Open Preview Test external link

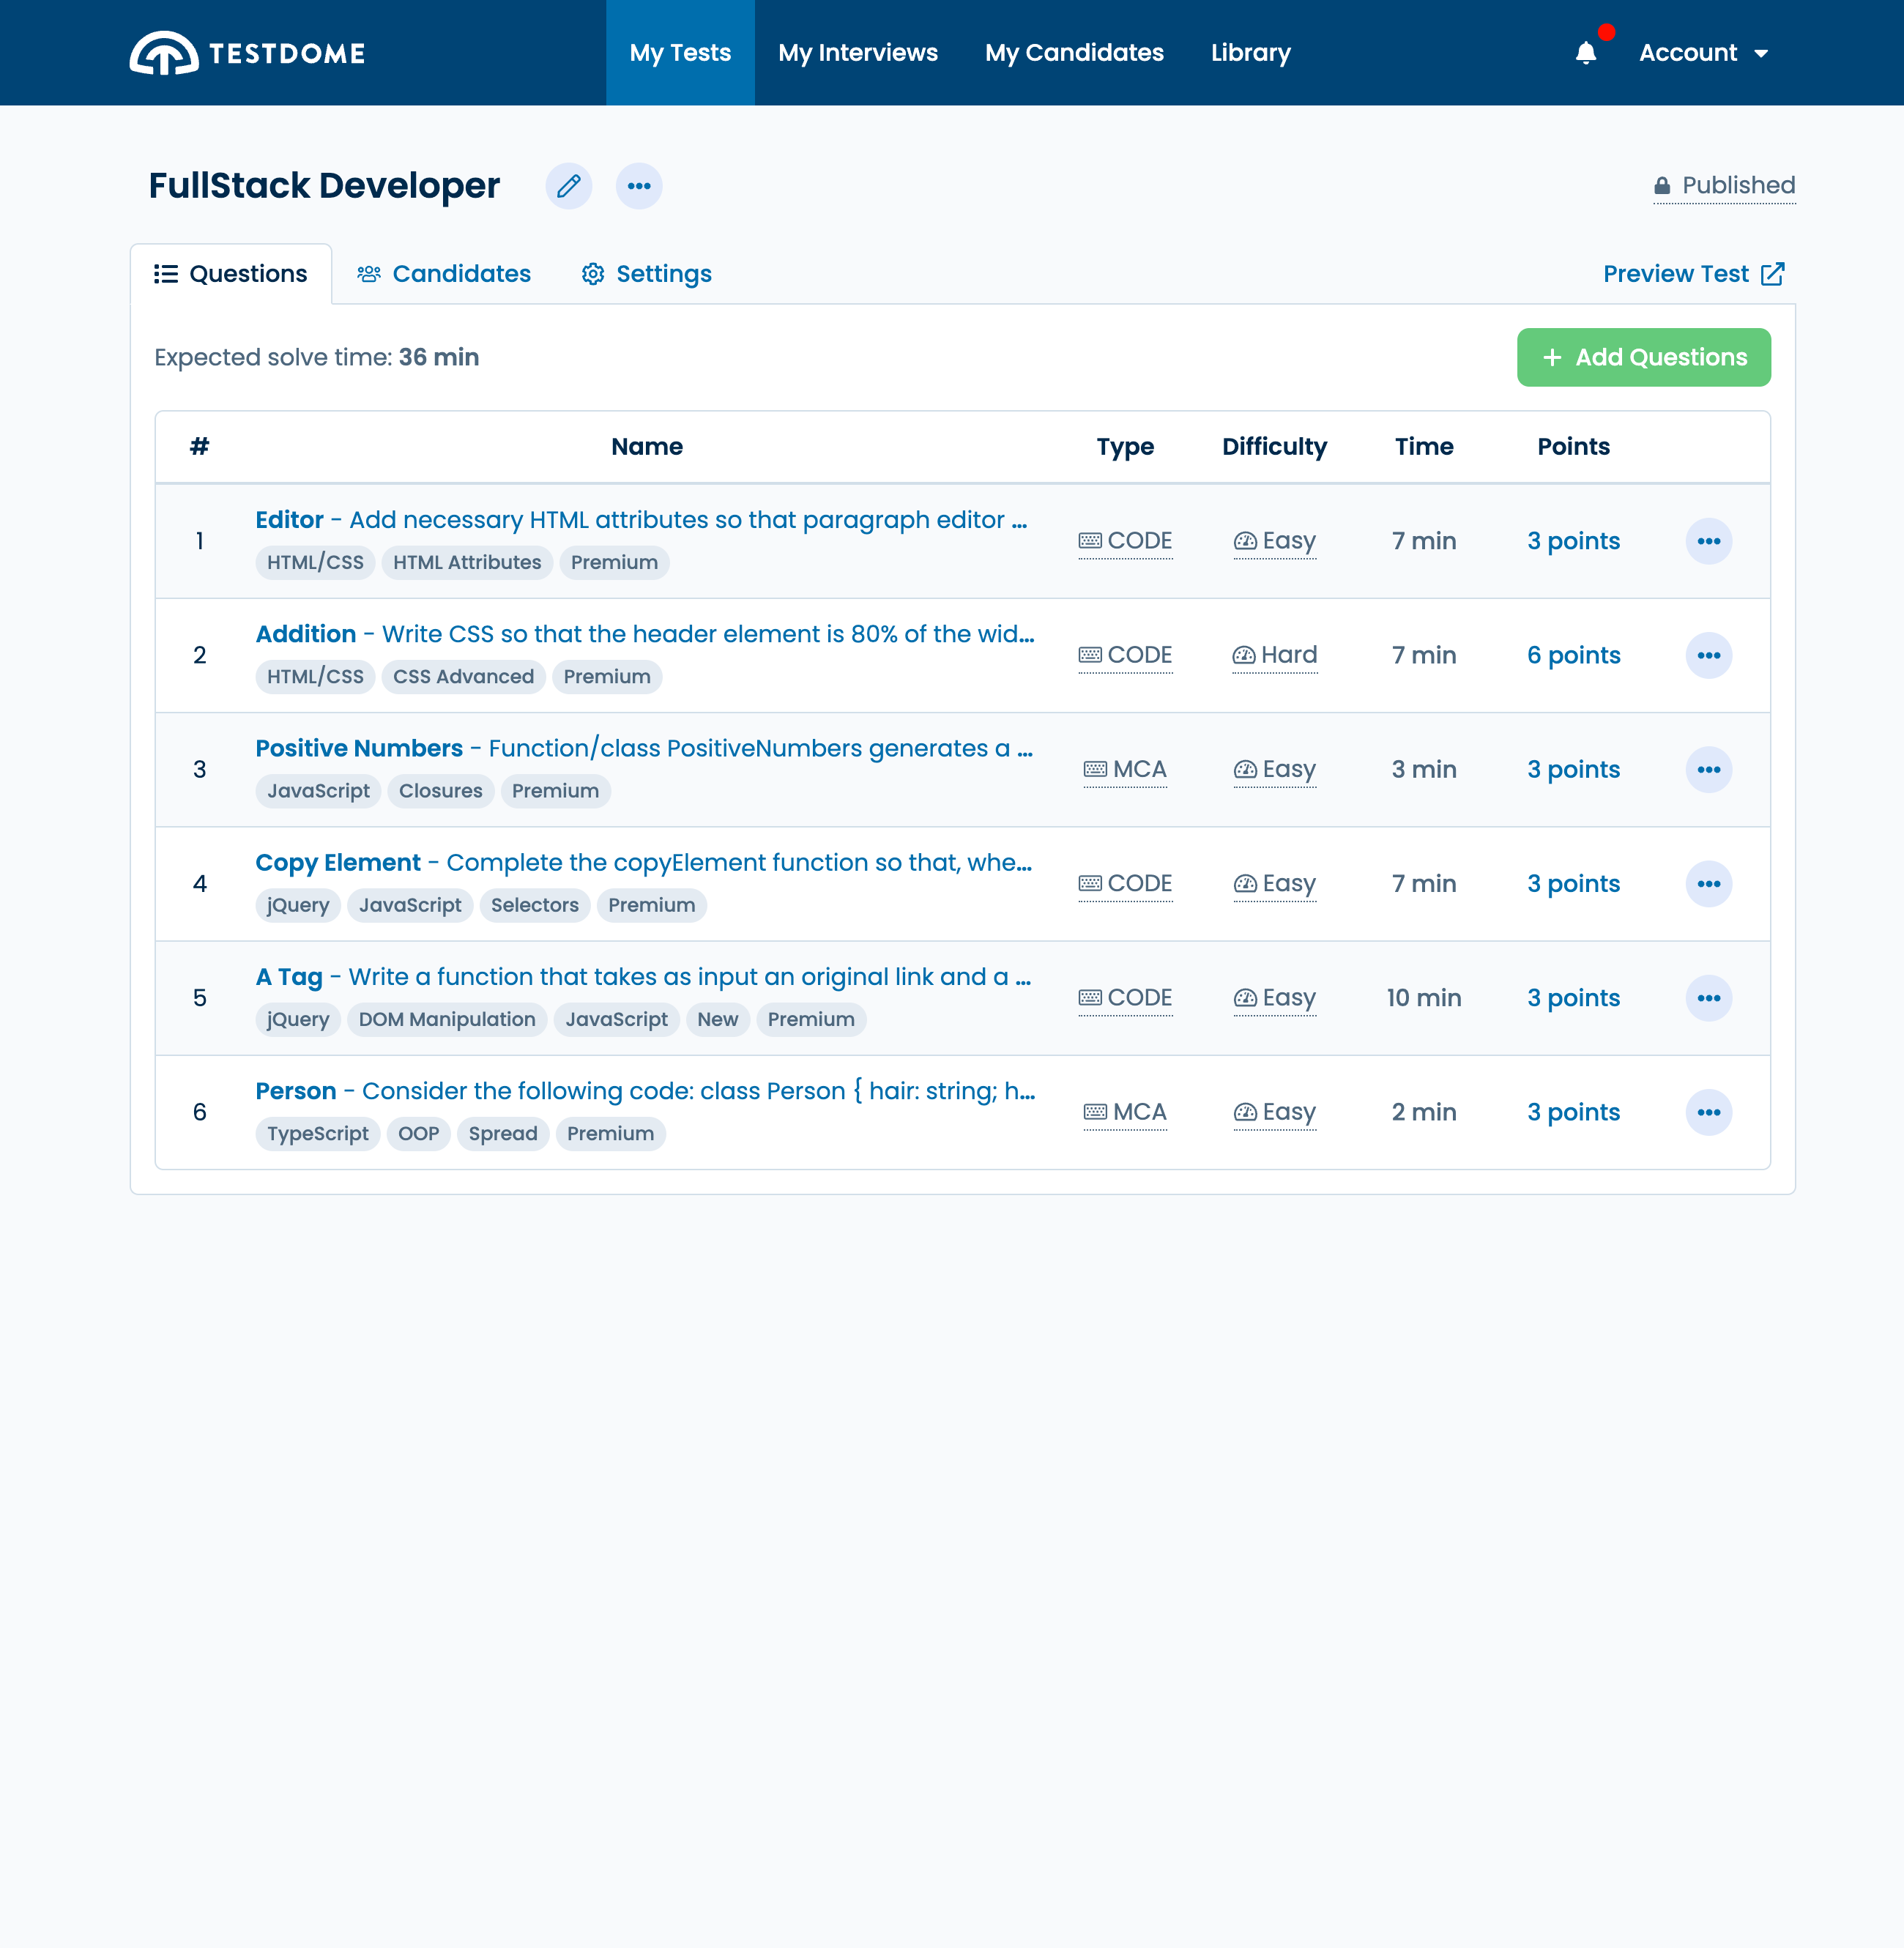click(x=1693, y=274)
